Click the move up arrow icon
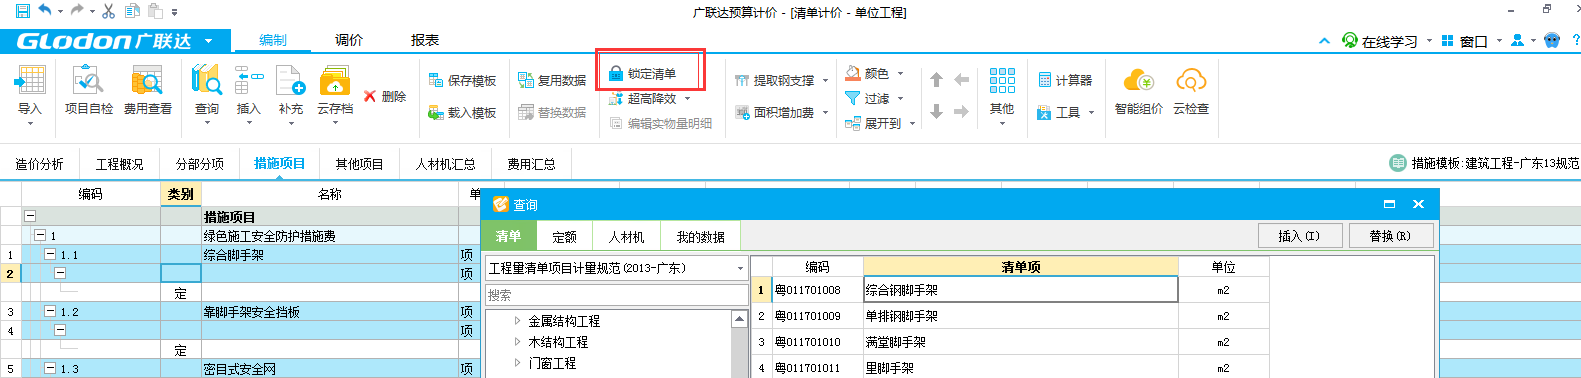The height and width of the screenshot is (378, 1581). pyautogui.click(x=936, y=80)
